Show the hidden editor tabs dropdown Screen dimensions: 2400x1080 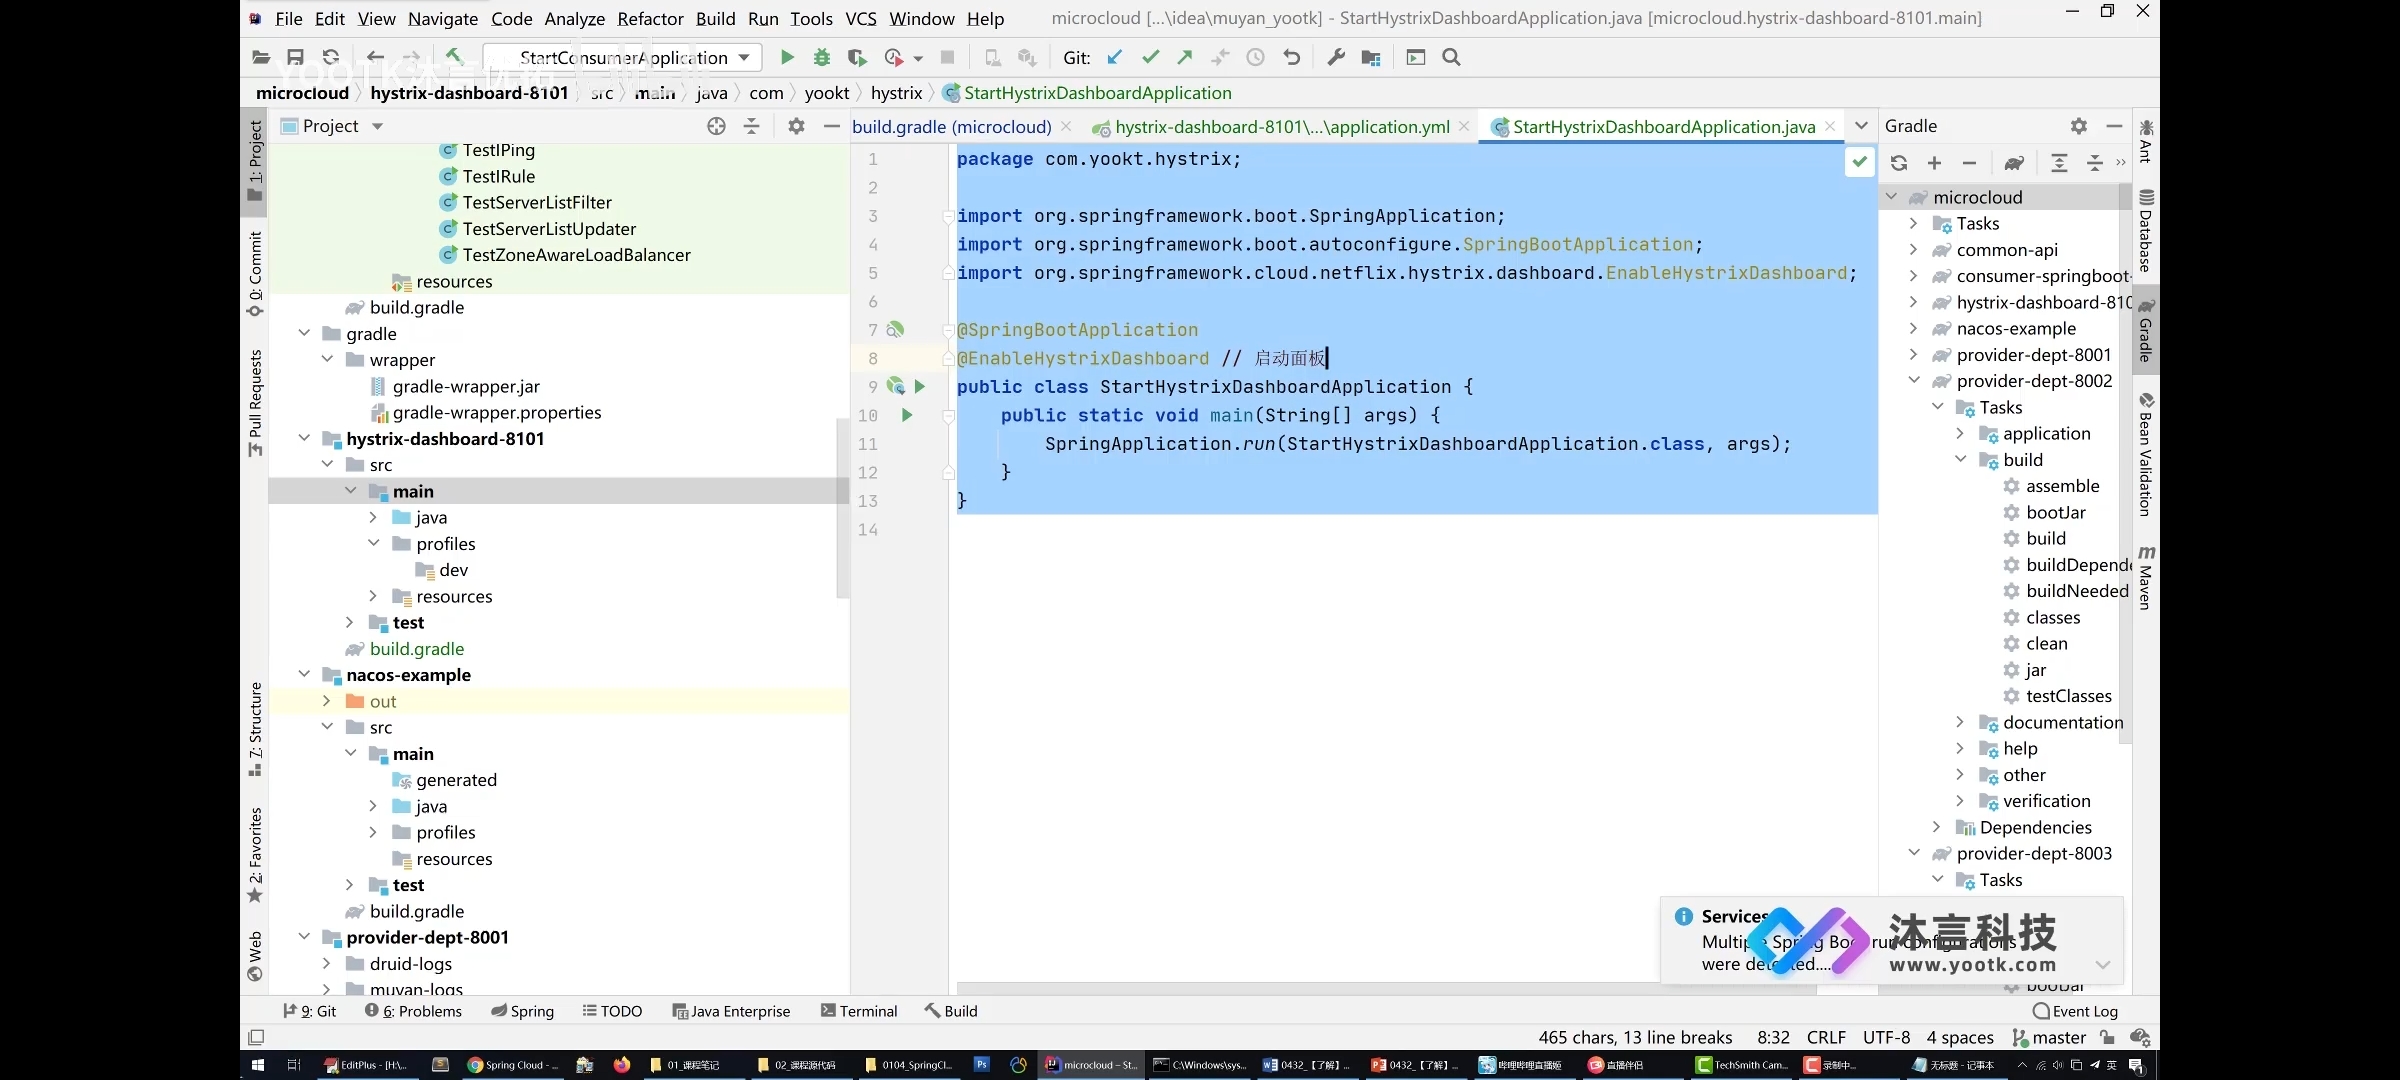1861,126
